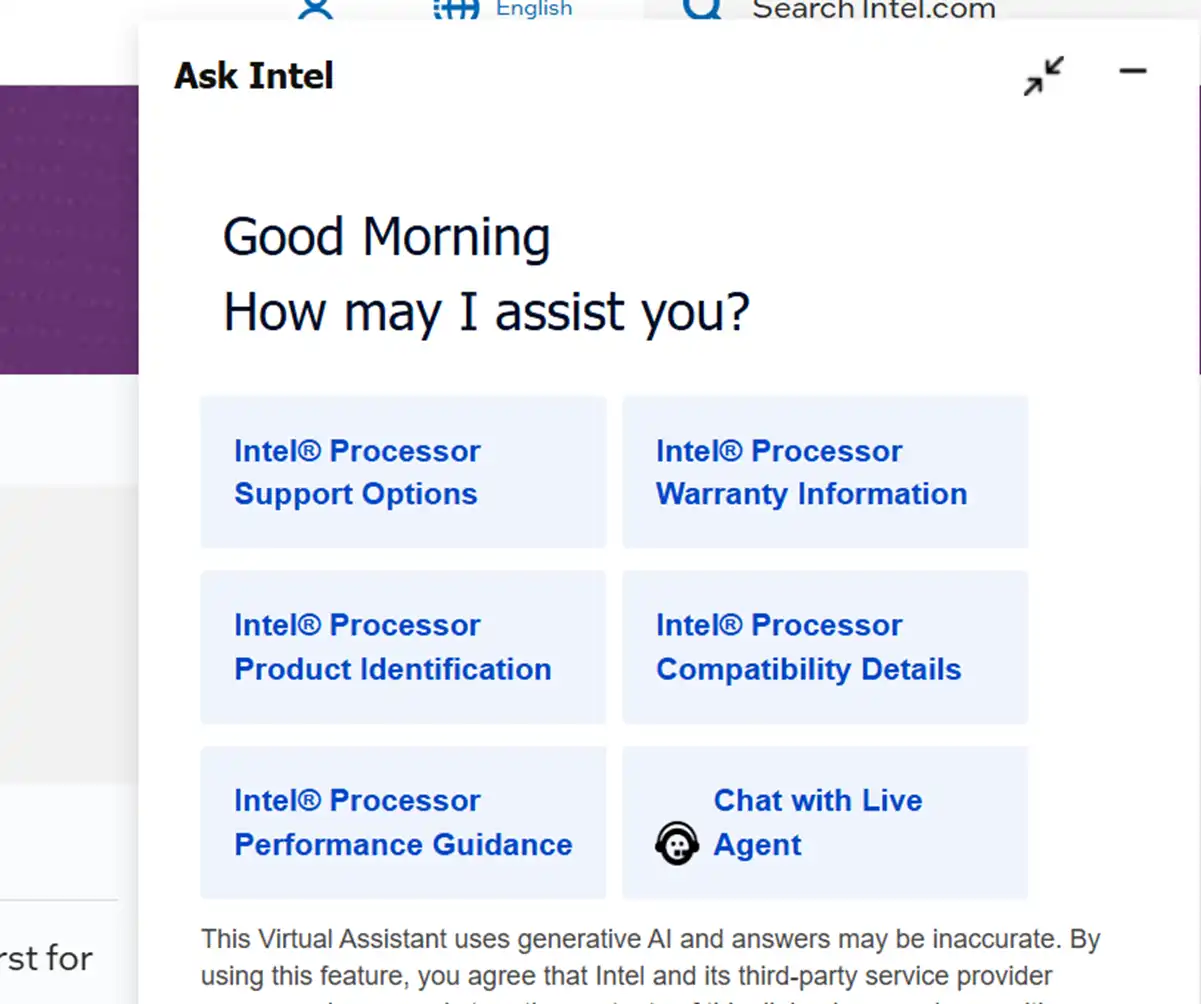The height and width of the screenshot is (1004, 1201).
Task: Click the purple banner on the left
Action: click(x=68, y=230)
